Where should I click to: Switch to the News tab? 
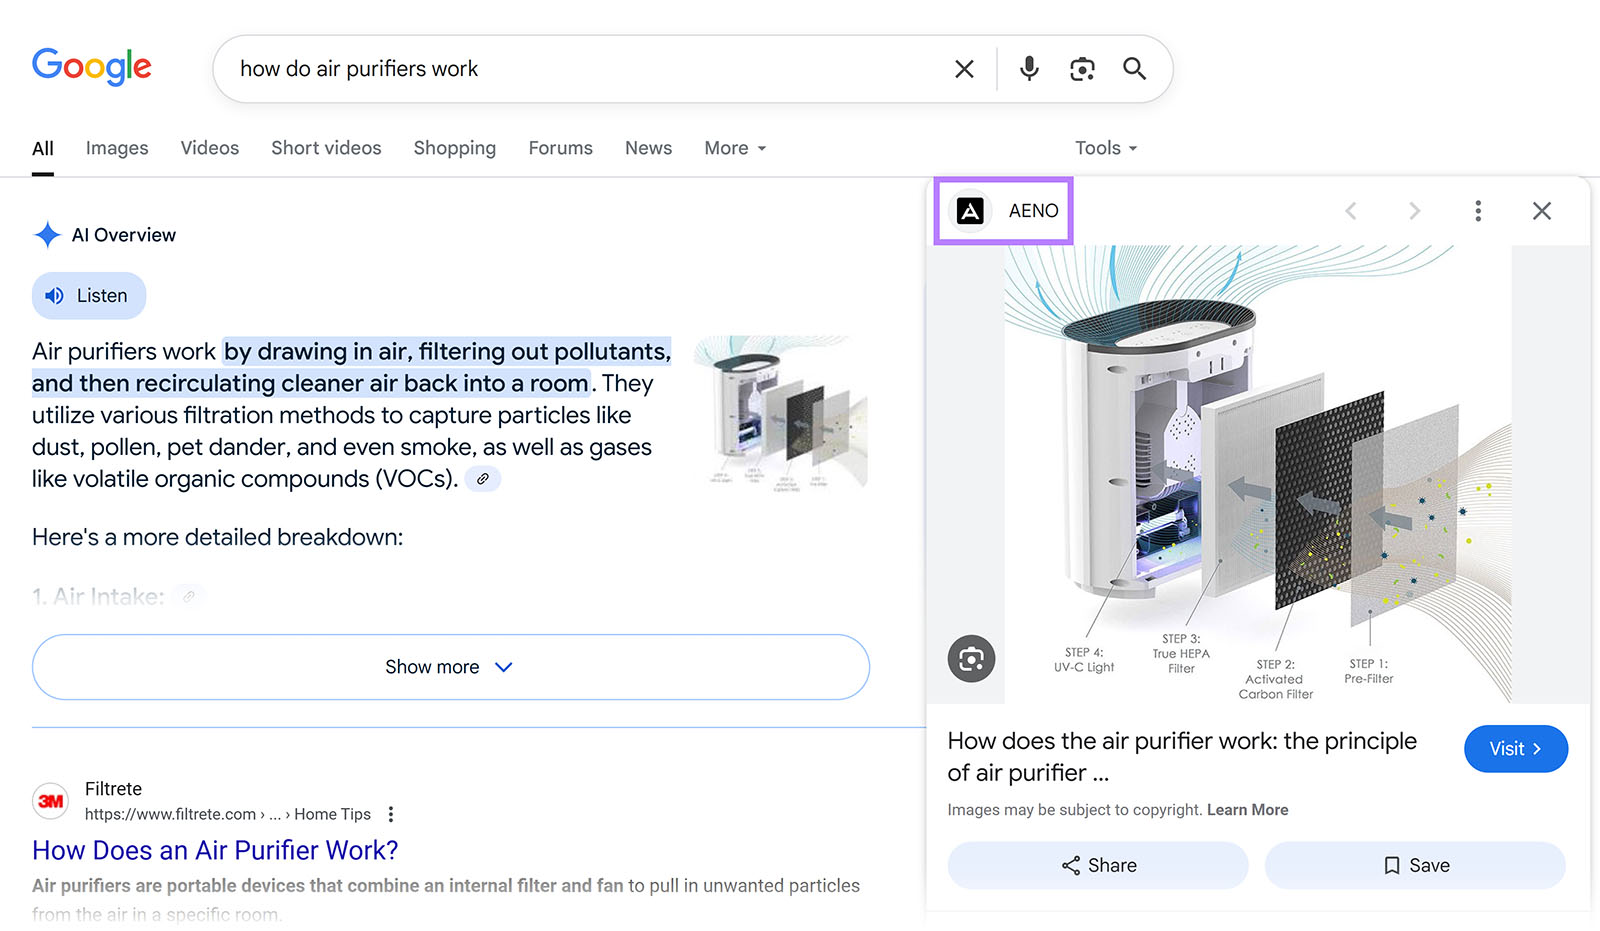click(648, 147)
